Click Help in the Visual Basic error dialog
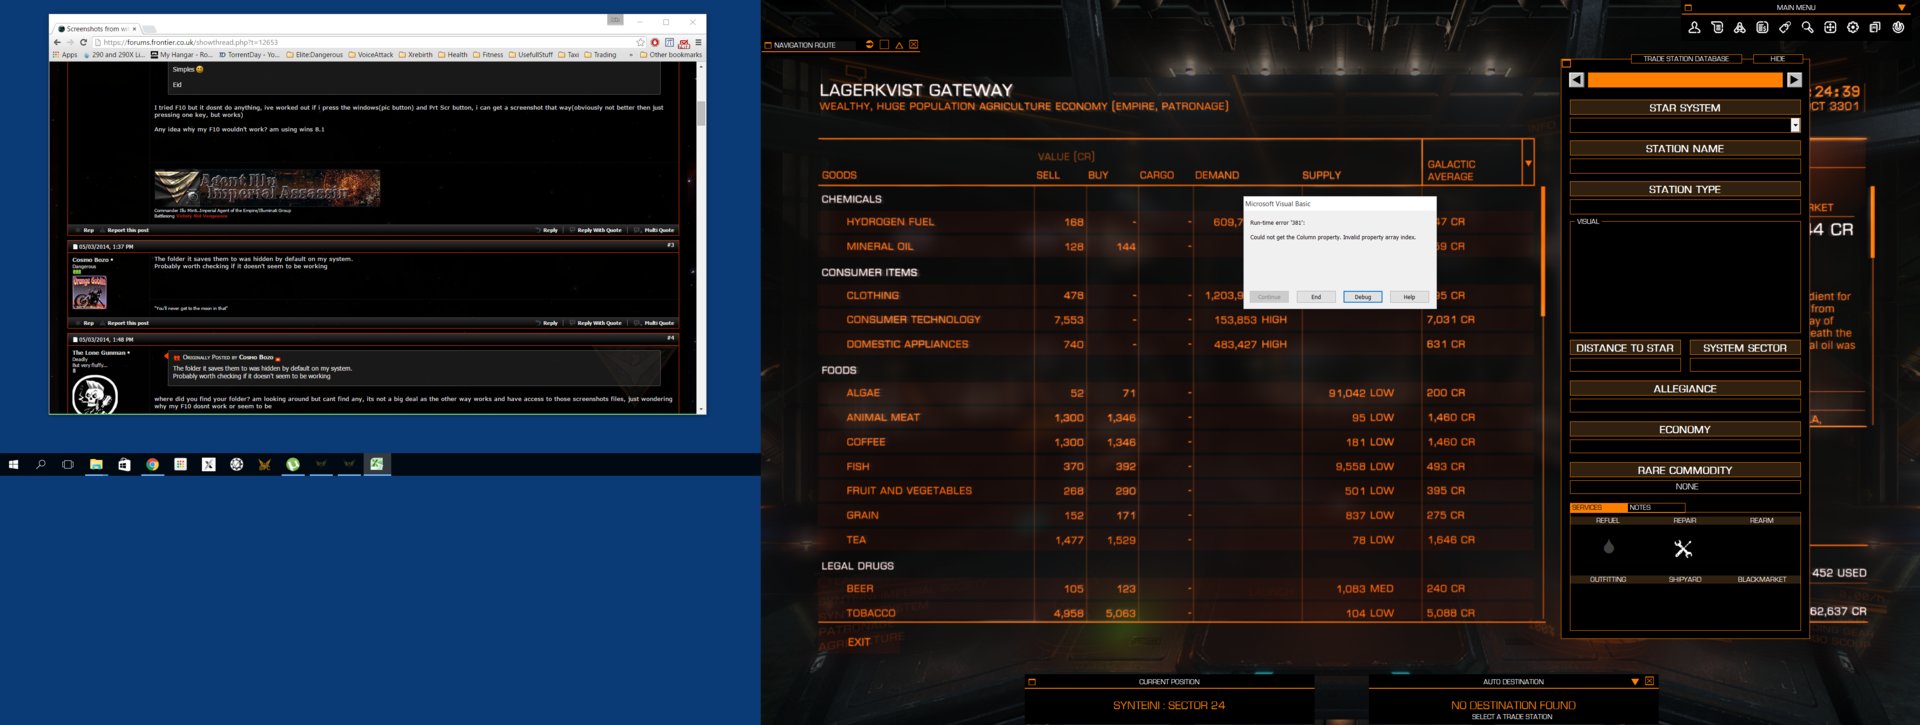This screenshot has height=725, width=1920. click(1409, 297)
